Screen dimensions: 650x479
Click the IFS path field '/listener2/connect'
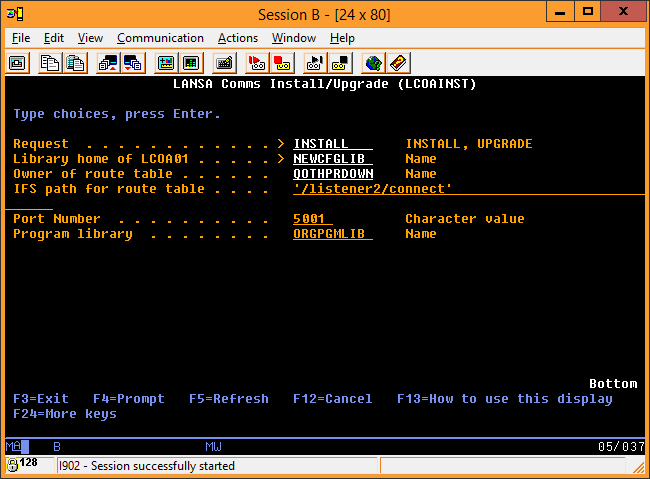[x=468, y=189]
